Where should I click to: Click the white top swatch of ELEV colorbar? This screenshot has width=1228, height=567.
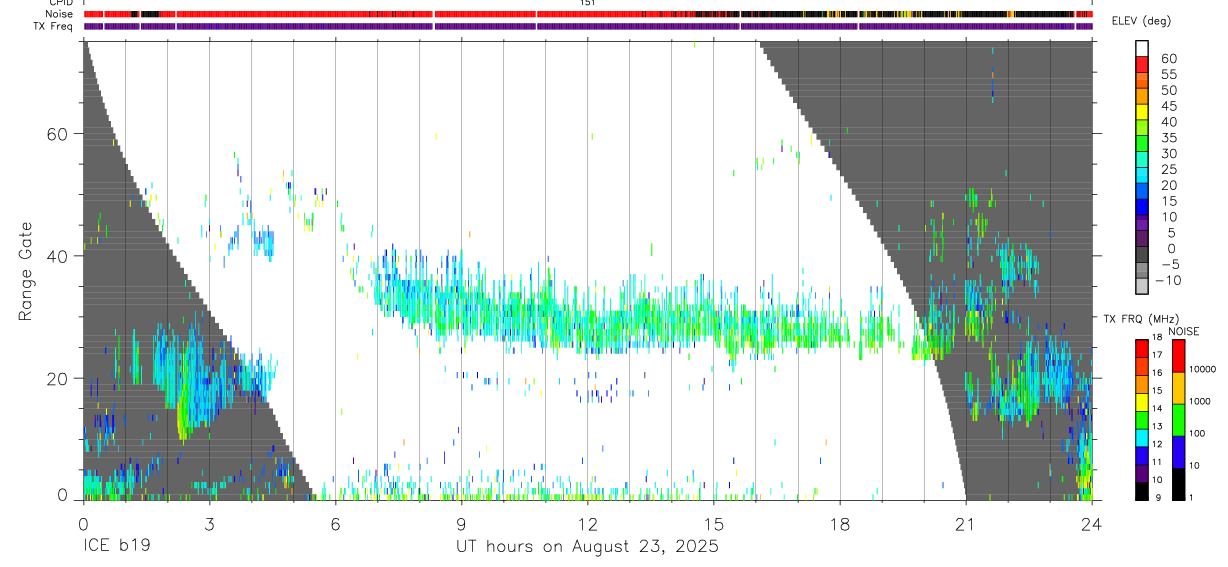(1142, 48)
